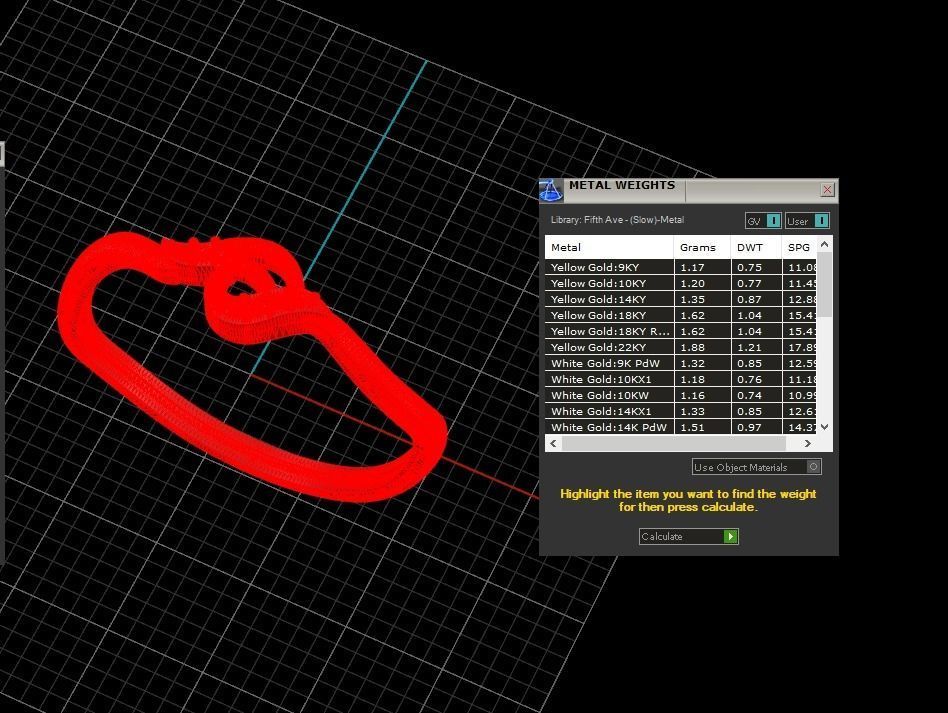Select the White Gold:14KX1 row
Screen dimensions: 948x713
pyautogui.click(x=681, y=411)
